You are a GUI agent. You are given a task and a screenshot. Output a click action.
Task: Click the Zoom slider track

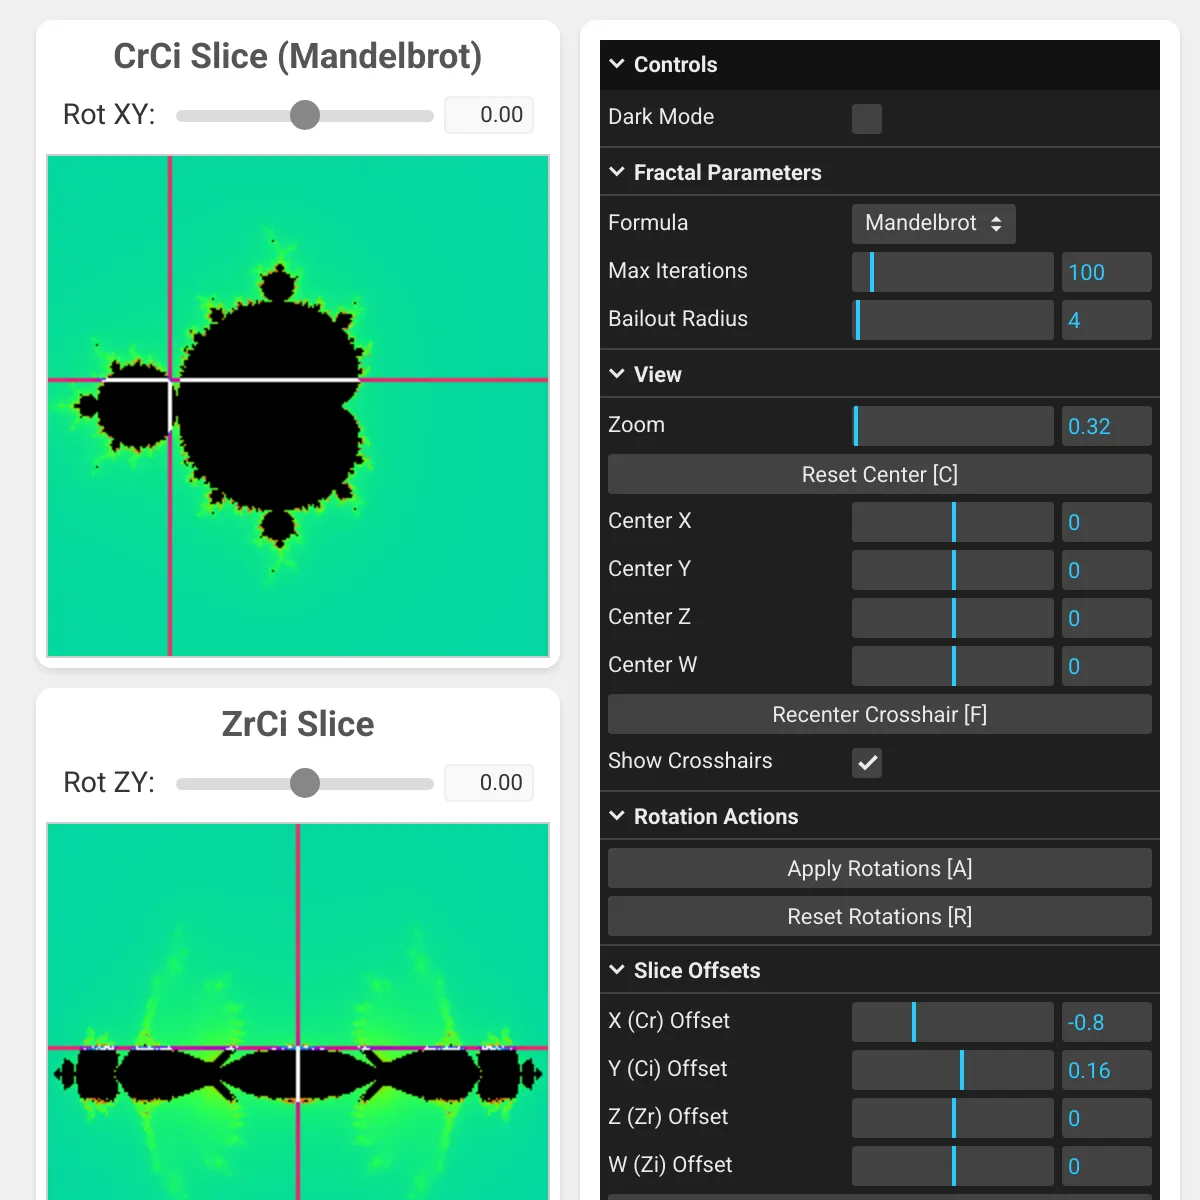pyautogui.click(x=953, y=426)
